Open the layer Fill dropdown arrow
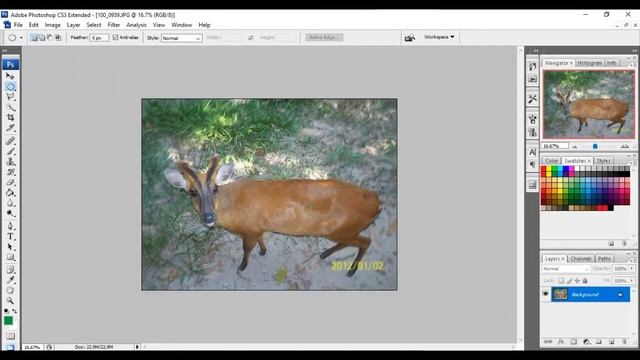Image resolution: width=640 pixels, height=360 pixels. point(632,281)
